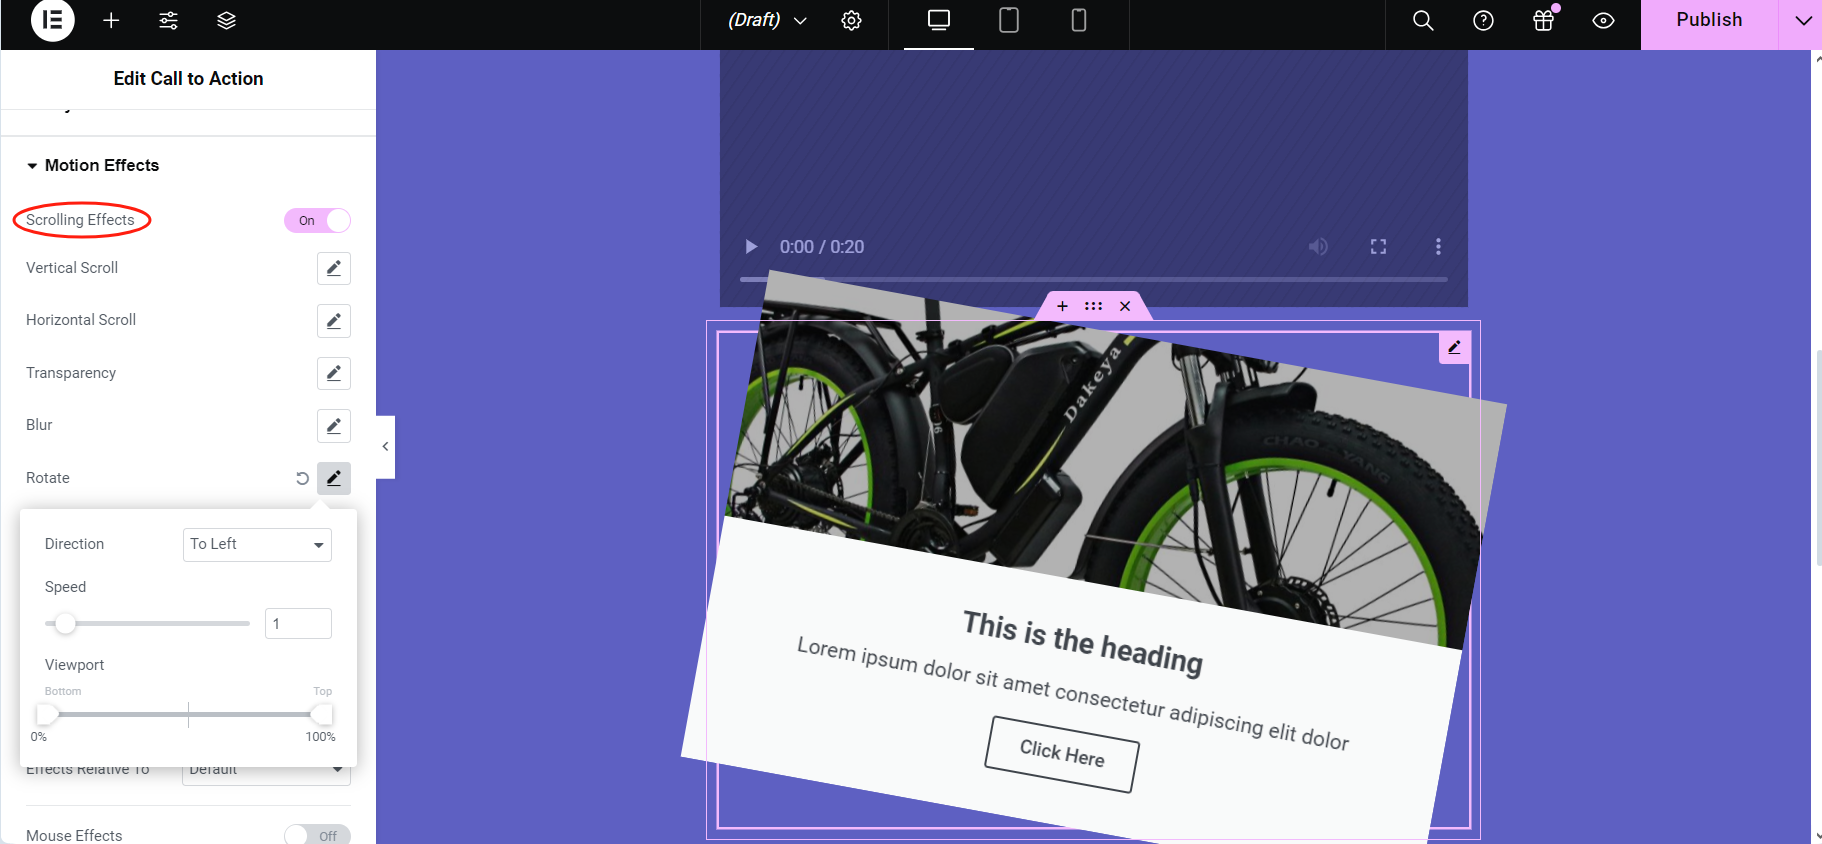1822x844 pixels.
Task: Close the Rotate effect editor pencil
Action: click(x=334, y=478)
